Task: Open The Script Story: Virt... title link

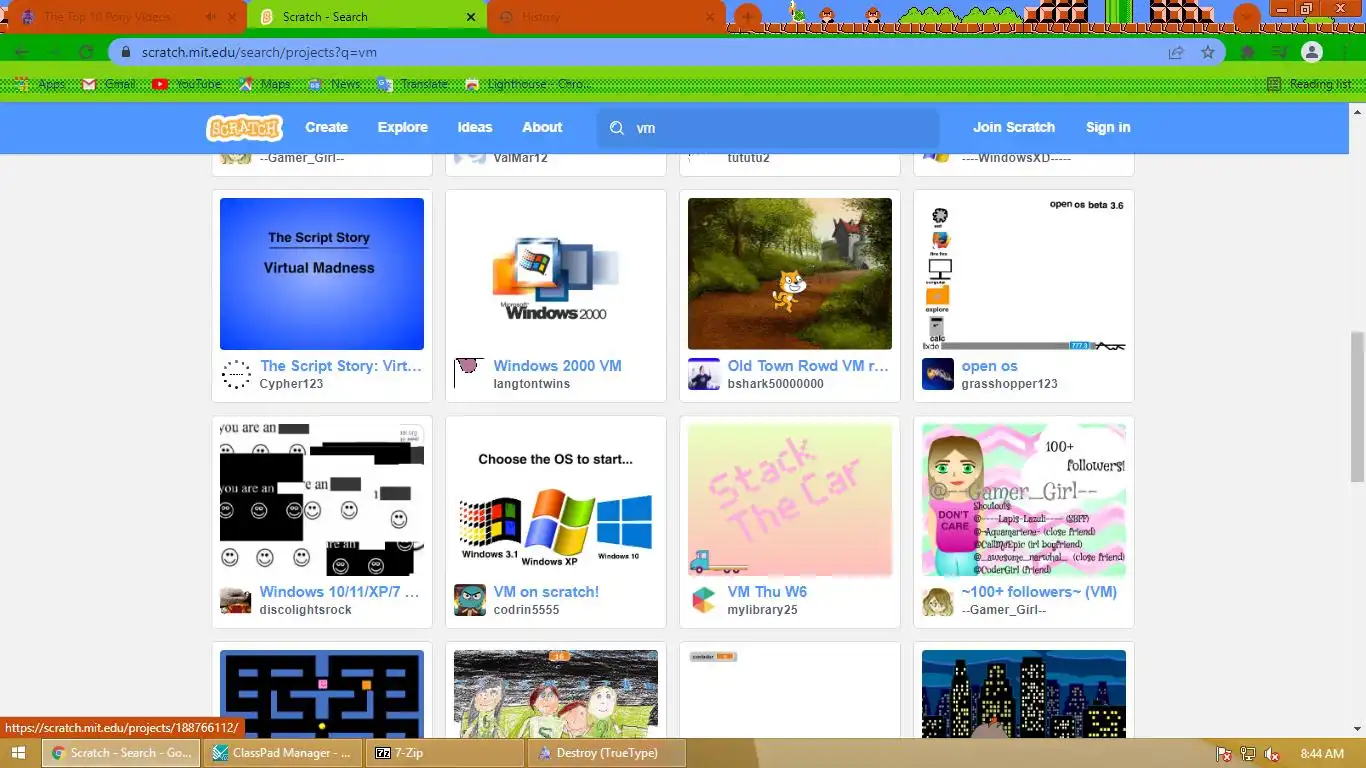Action: (341, 366)
